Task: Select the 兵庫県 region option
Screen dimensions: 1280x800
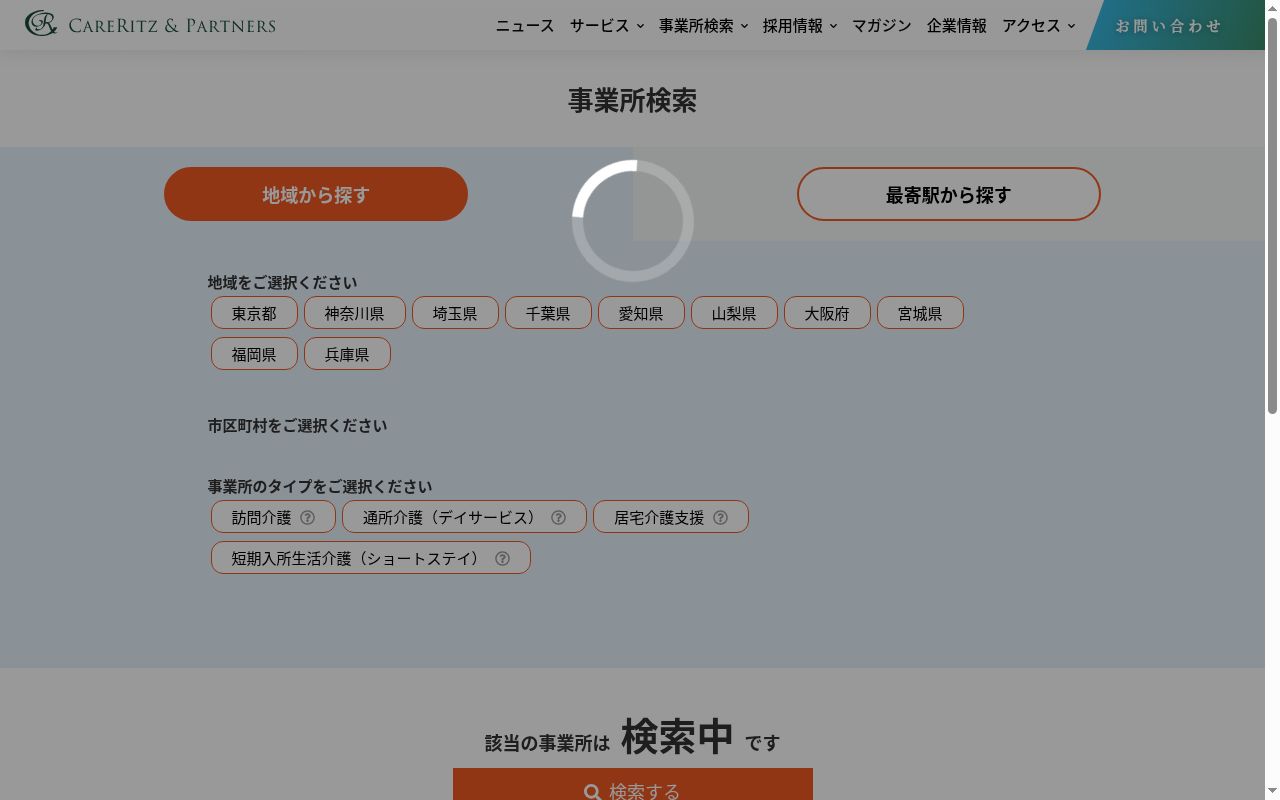Action: (x=347, y=354)
